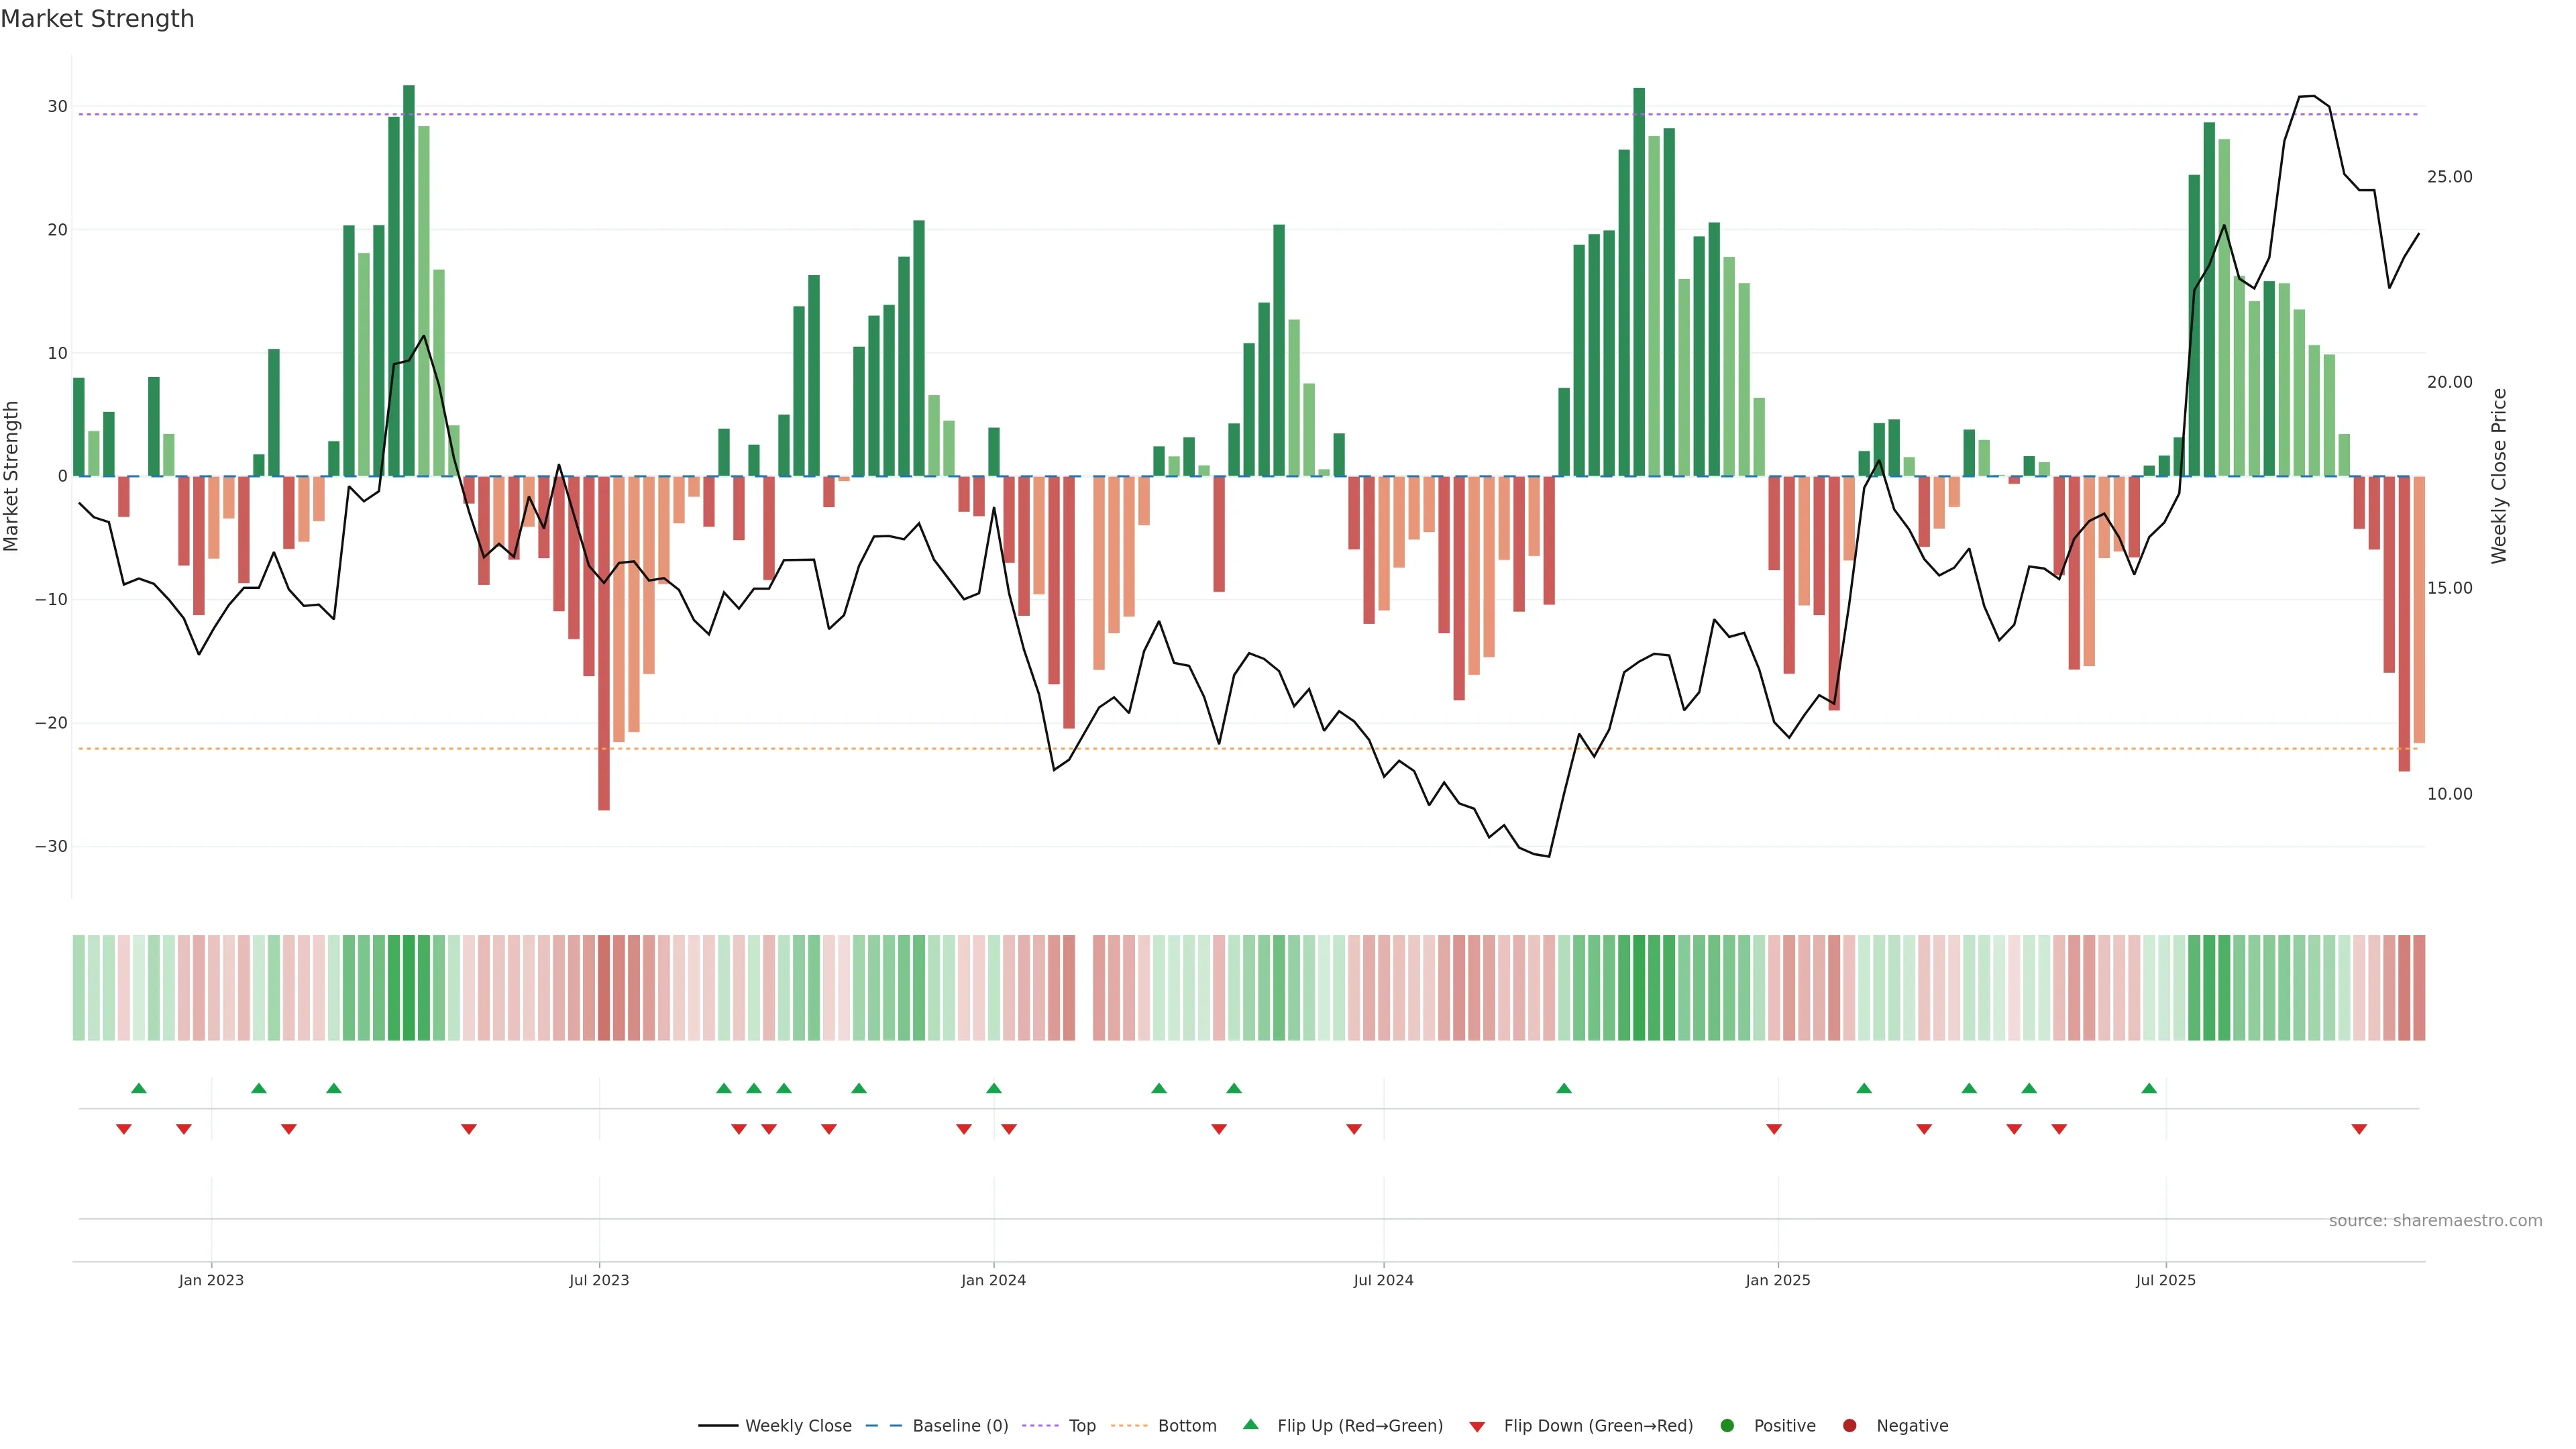Click the Jan 2024 x-axis label

pos(993,1280)
